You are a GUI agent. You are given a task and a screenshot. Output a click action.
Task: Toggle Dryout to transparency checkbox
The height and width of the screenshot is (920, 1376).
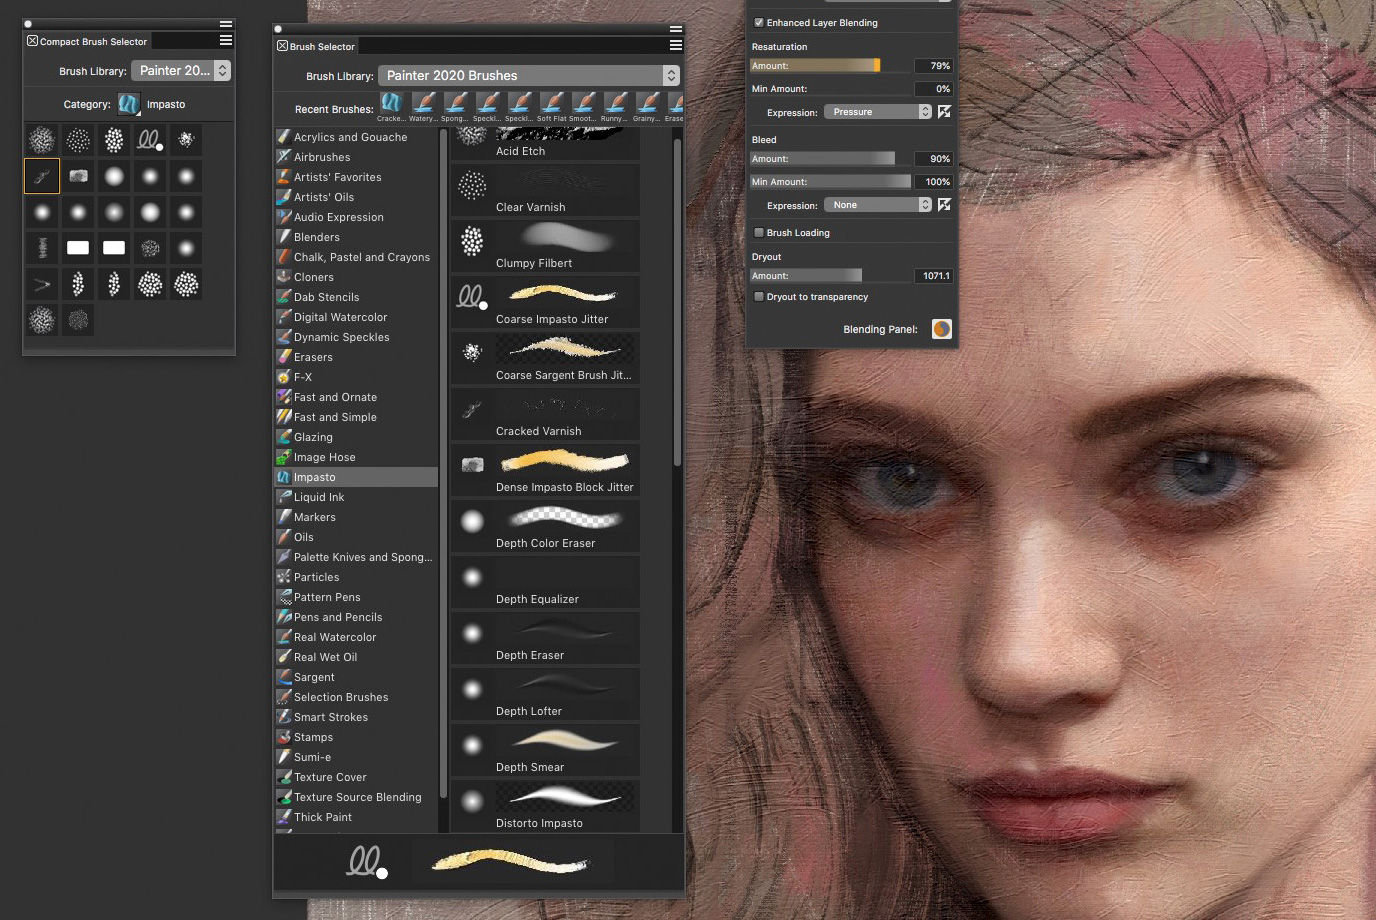(x=759, y=297)
